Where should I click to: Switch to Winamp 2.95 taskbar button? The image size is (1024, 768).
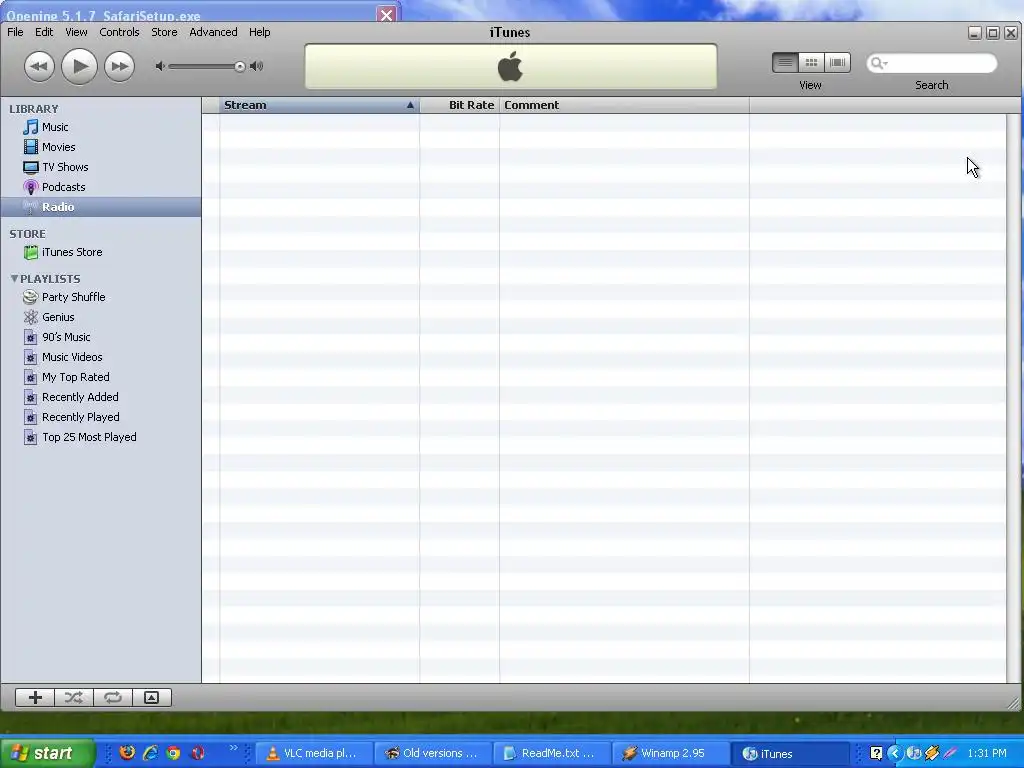point(670,754)
